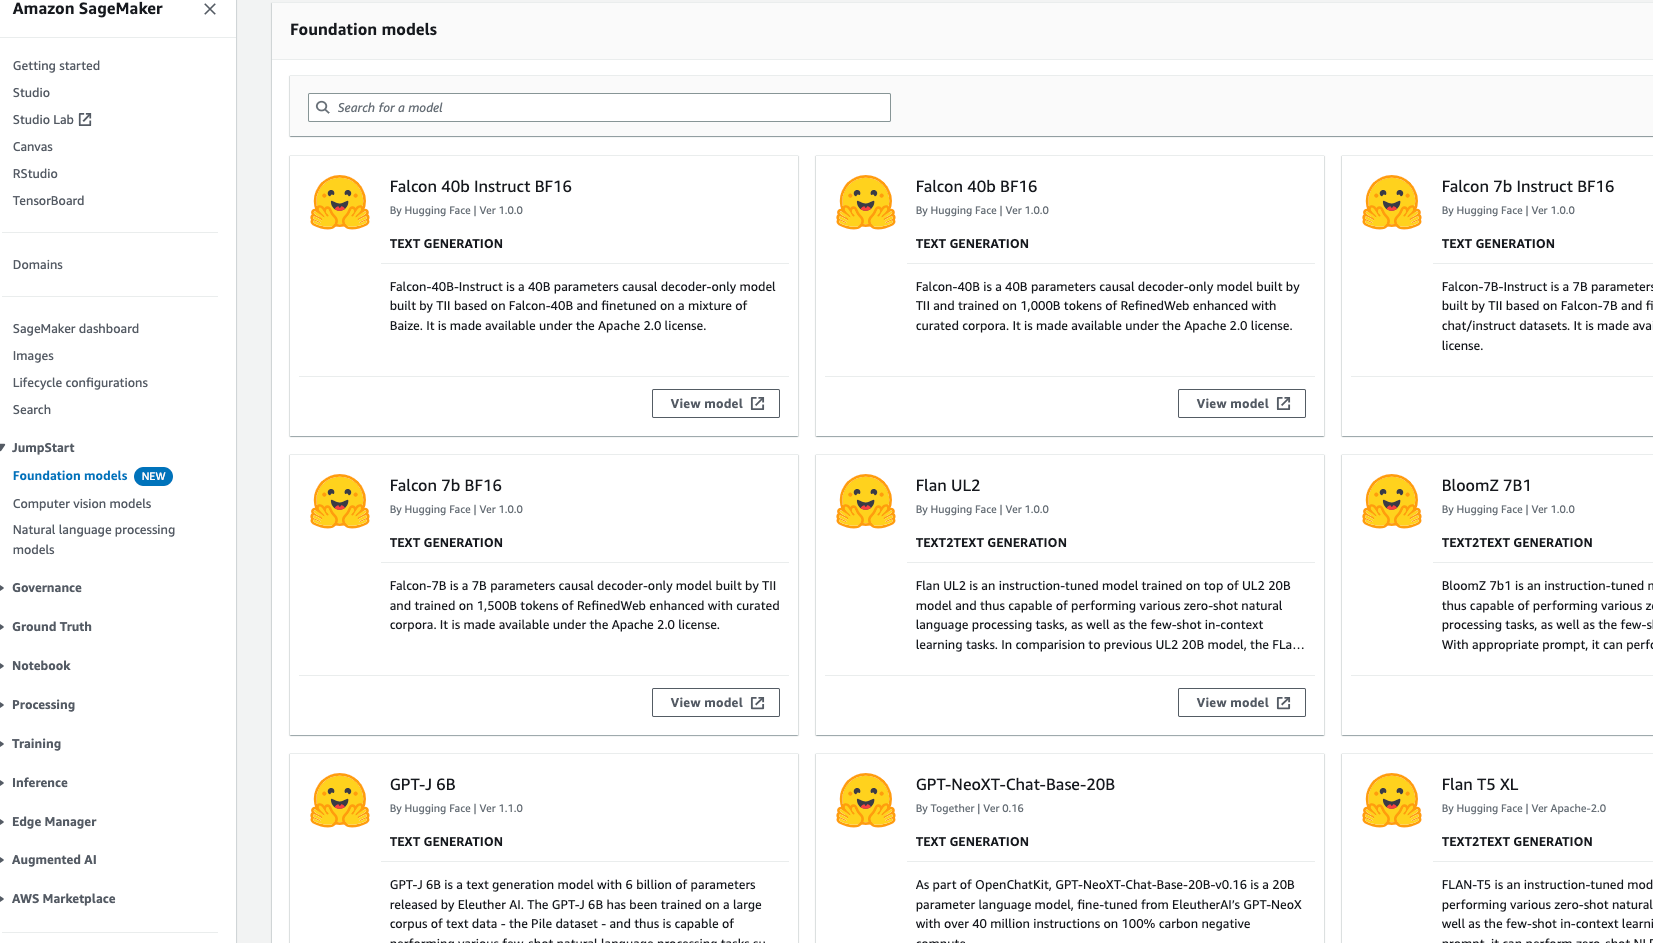The height and width of the screenshot is (943, 1653).
Task: Click the Foundation models page heading
Action: coord(363,30)
